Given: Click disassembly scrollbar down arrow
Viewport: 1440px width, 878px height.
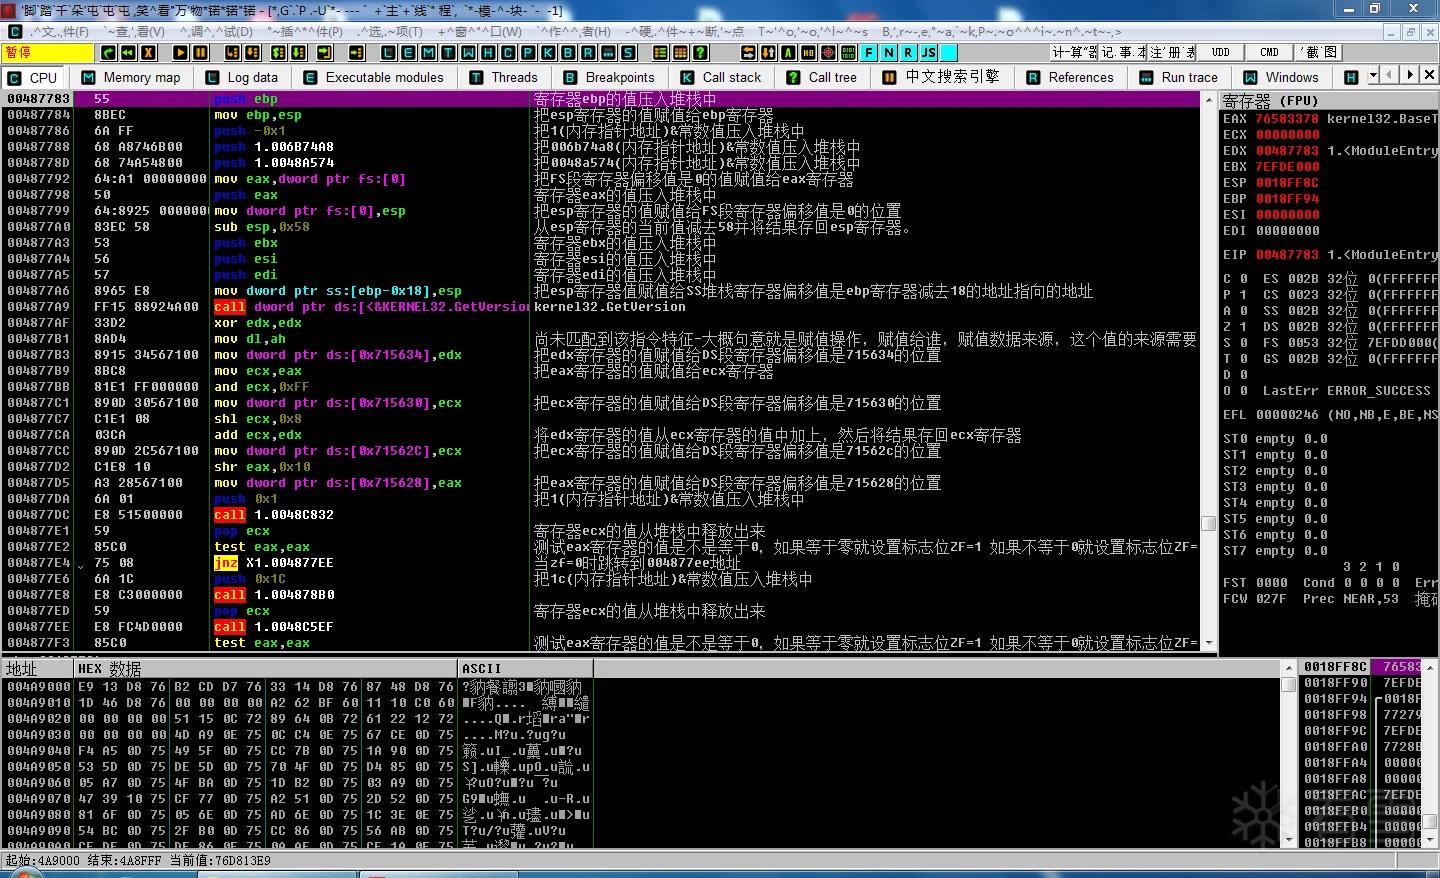Looking at the screenshot, I should [1208, 643].
